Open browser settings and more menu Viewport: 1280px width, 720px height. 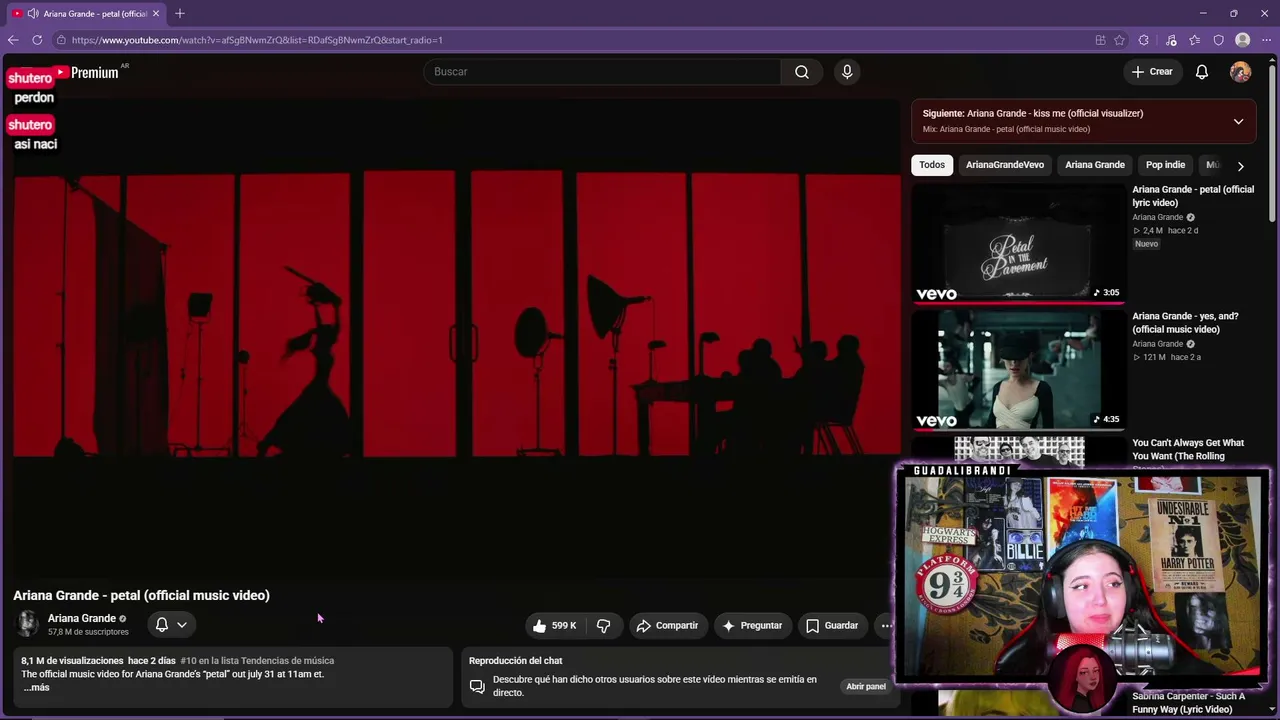pos(1266,40)
